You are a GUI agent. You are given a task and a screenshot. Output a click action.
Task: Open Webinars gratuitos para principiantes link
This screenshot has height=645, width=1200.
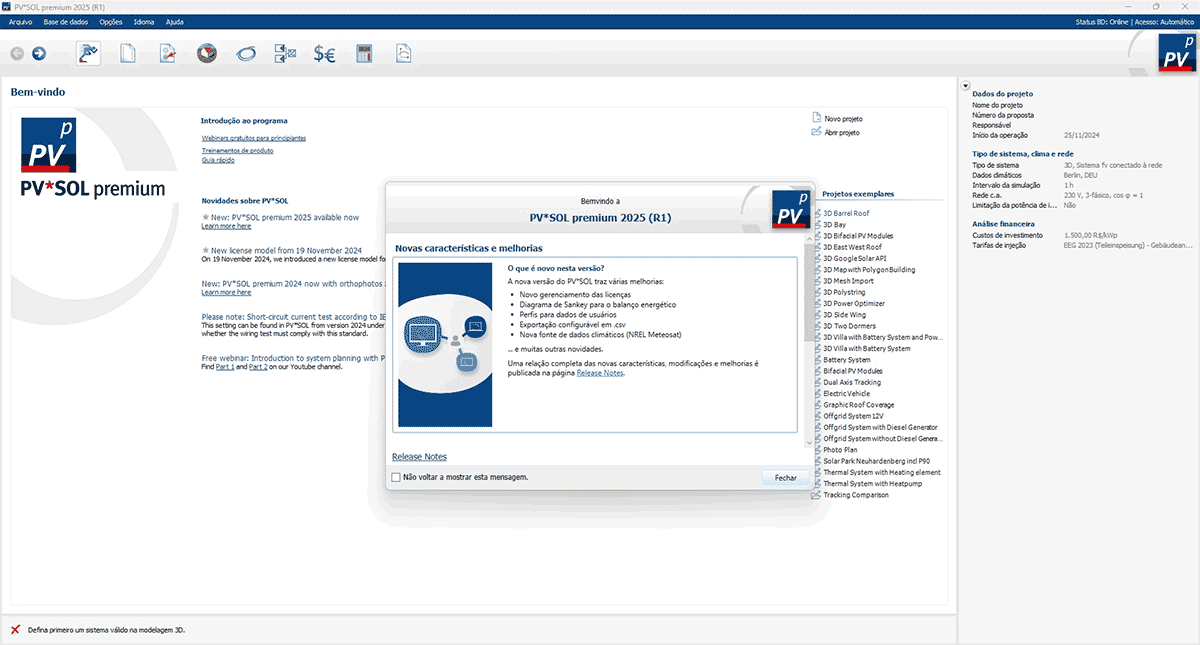253,138
